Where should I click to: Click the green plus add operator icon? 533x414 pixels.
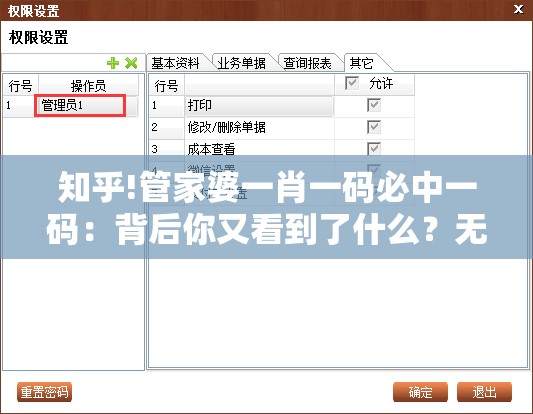pos(113,63)
